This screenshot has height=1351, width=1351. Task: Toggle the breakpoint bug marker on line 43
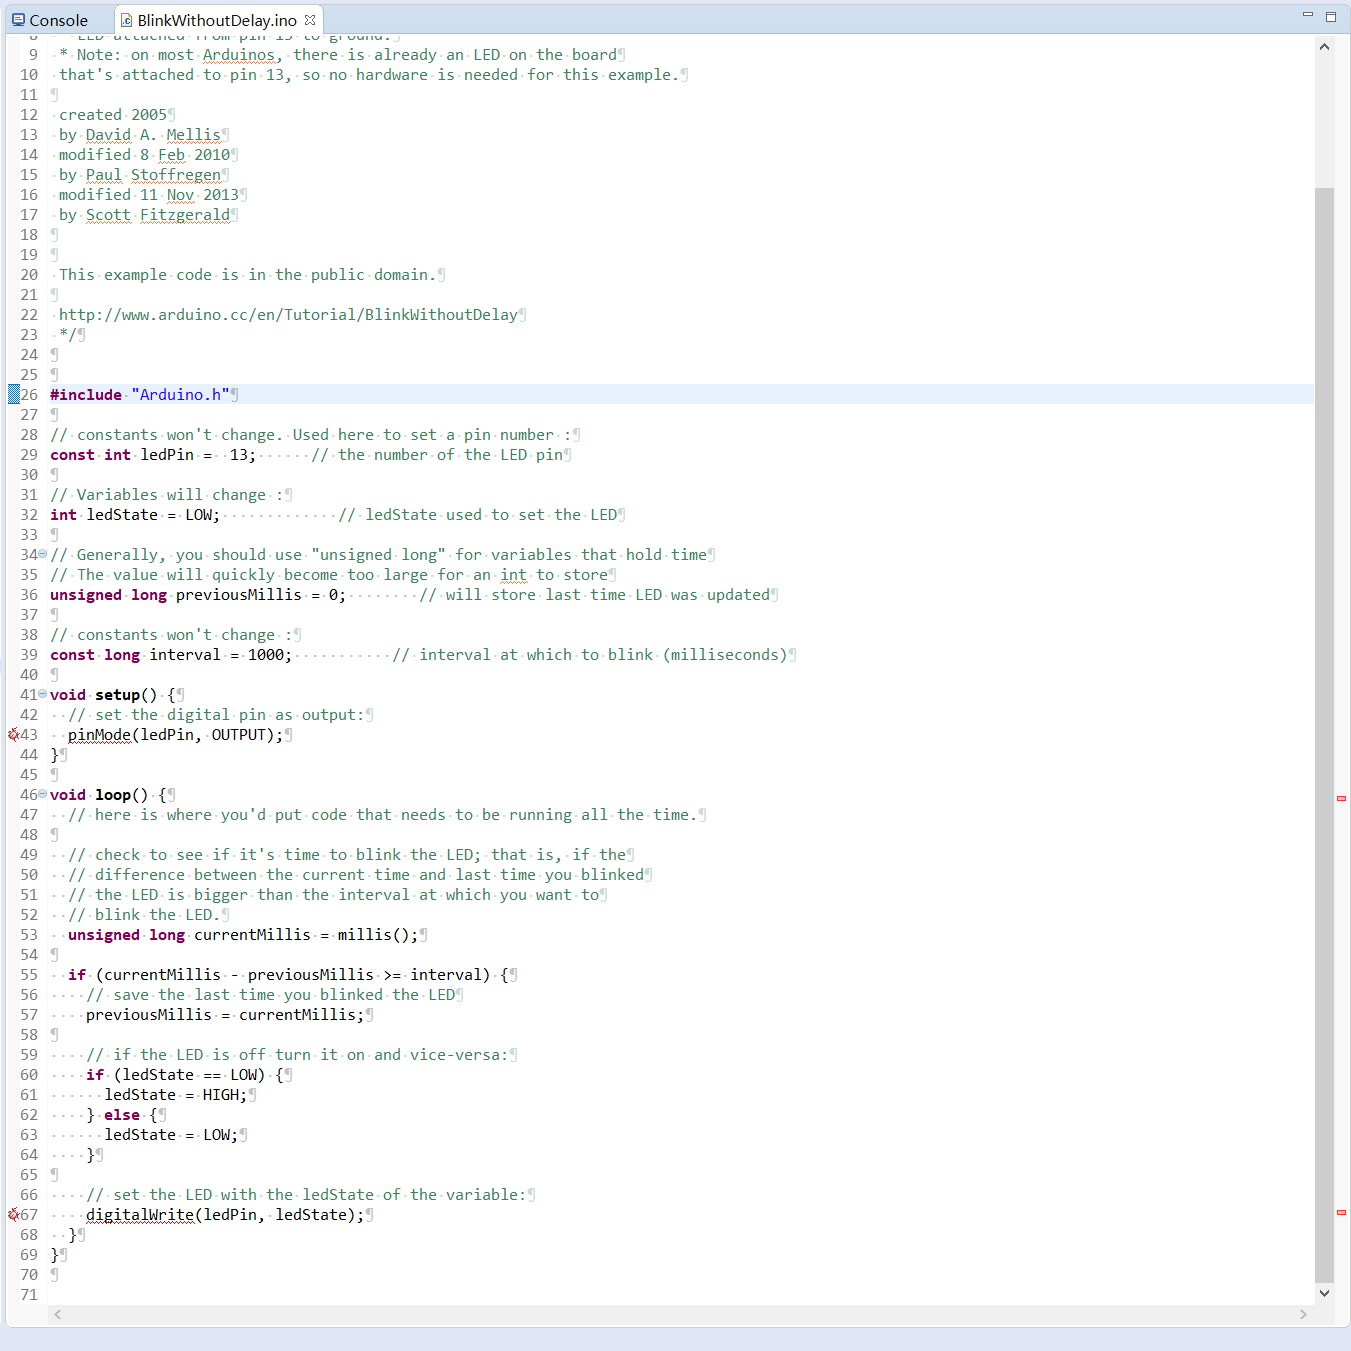point(12,734)
